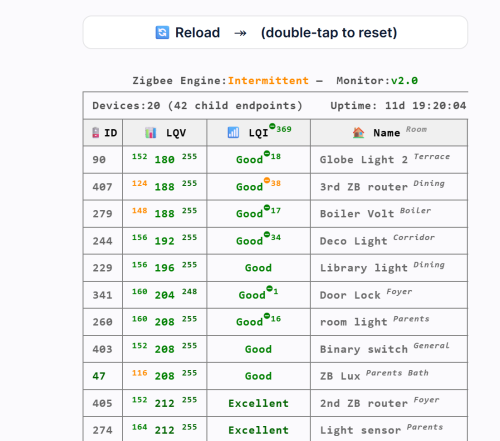
Task: Click the orange 116 minimum in row 47
Action: (x=139, y=373)
